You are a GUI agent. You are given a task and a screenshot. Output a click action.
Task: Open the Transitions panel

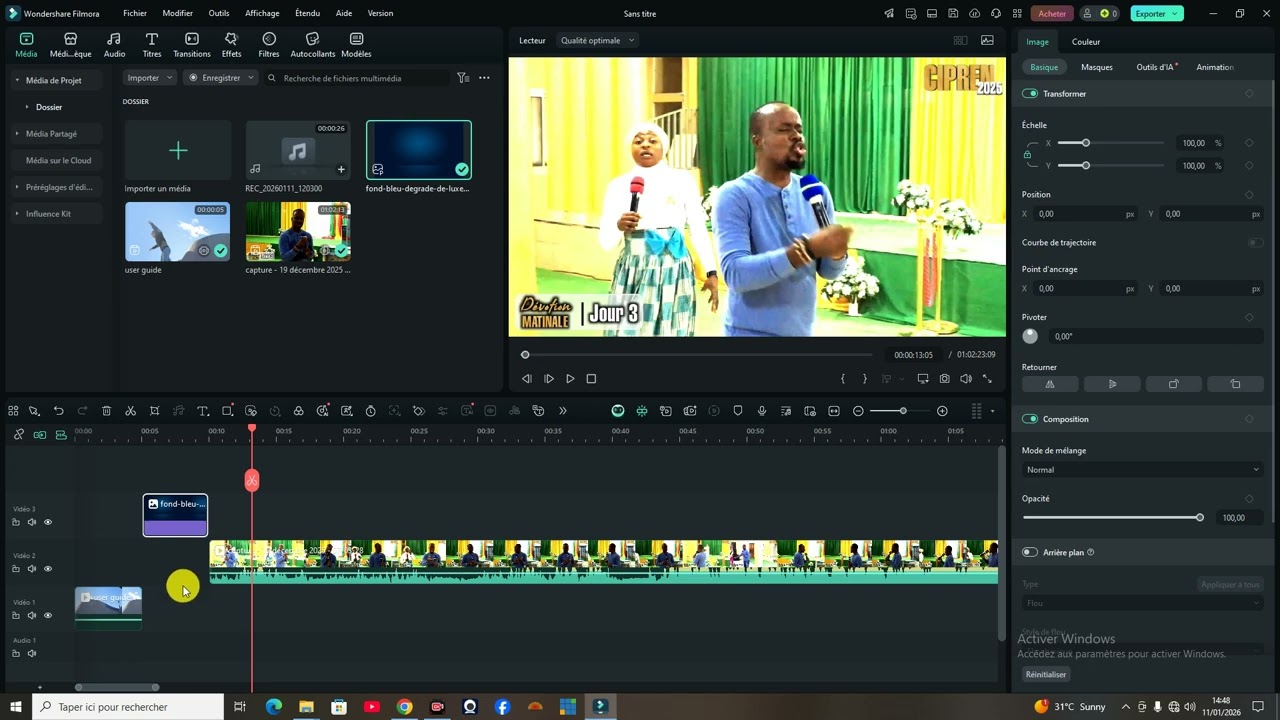(192, 45)
